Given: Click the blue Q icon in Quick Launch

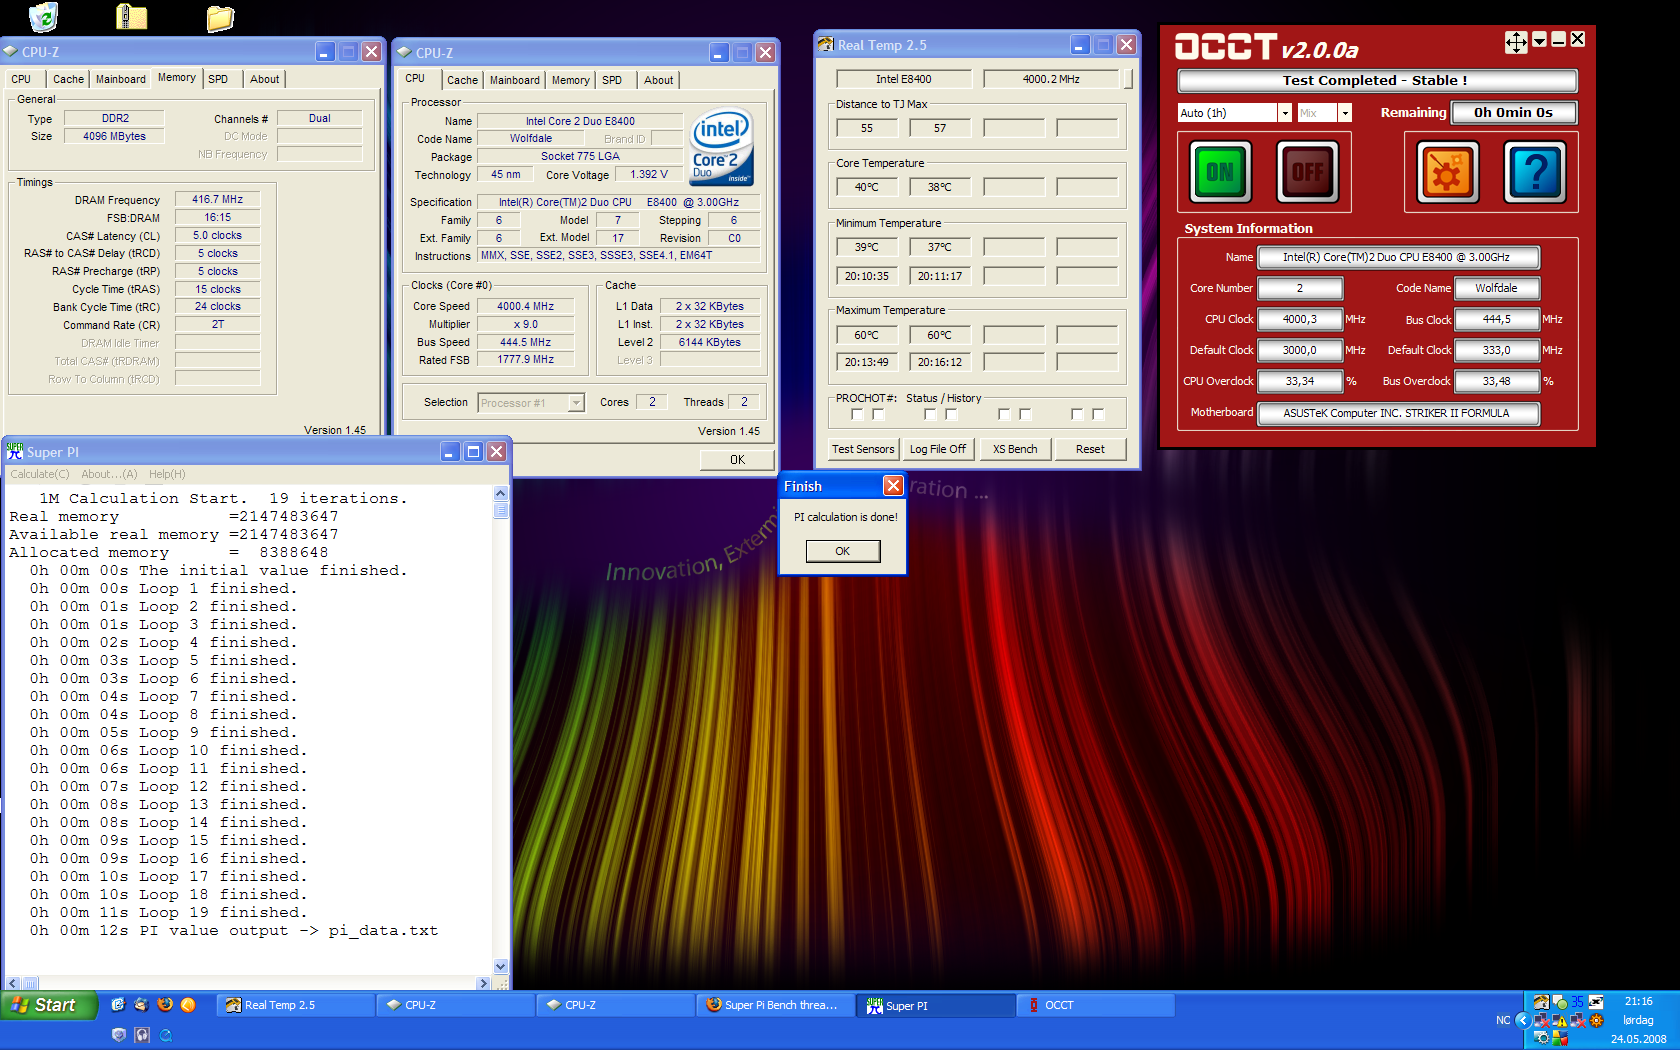Looking at the screenshot, I should click(166, 1035).
